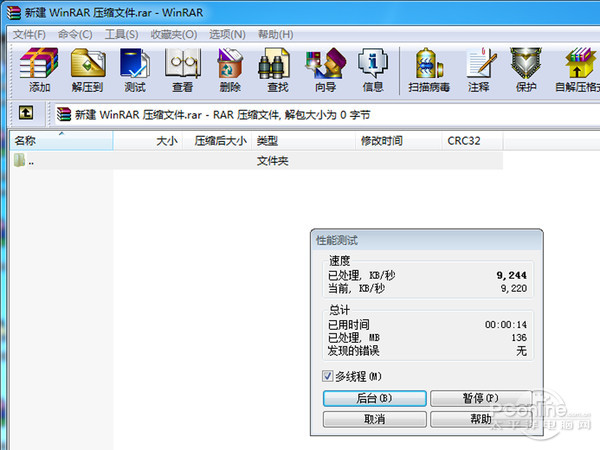This screenshot has height=450, width=600.
Task: Open the 帮助(H) menu
Action: coord(276,34)
